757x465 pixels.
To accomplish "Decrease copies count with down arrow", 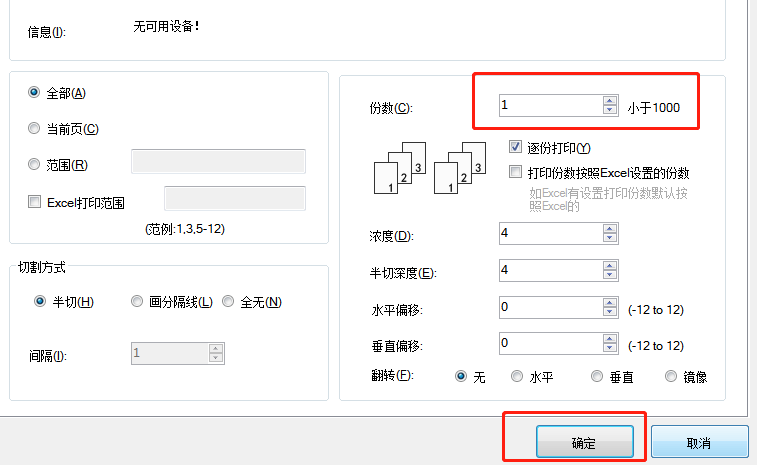I will pos(609,110).
